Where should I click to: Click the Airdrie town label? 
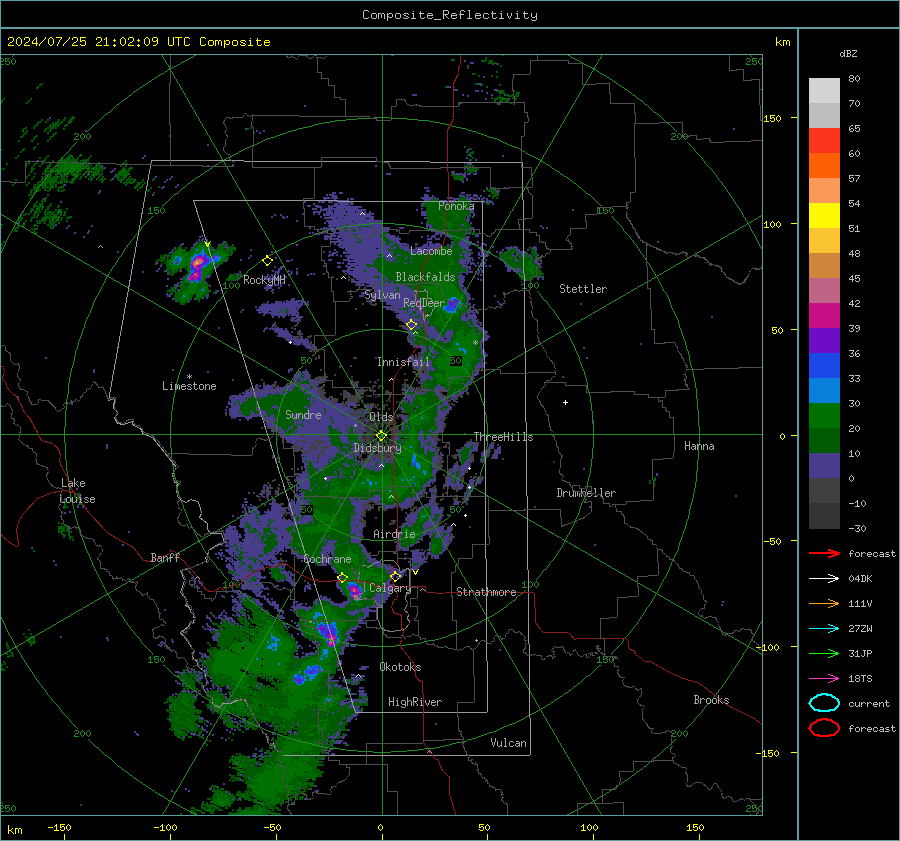[x=394, y=534]
